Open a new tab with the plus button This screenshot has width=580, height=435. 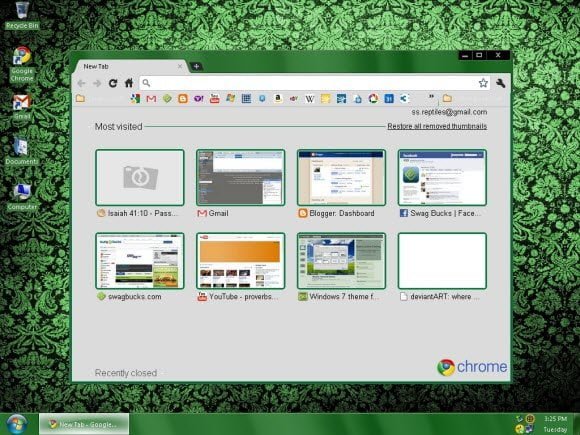[196, 67]
